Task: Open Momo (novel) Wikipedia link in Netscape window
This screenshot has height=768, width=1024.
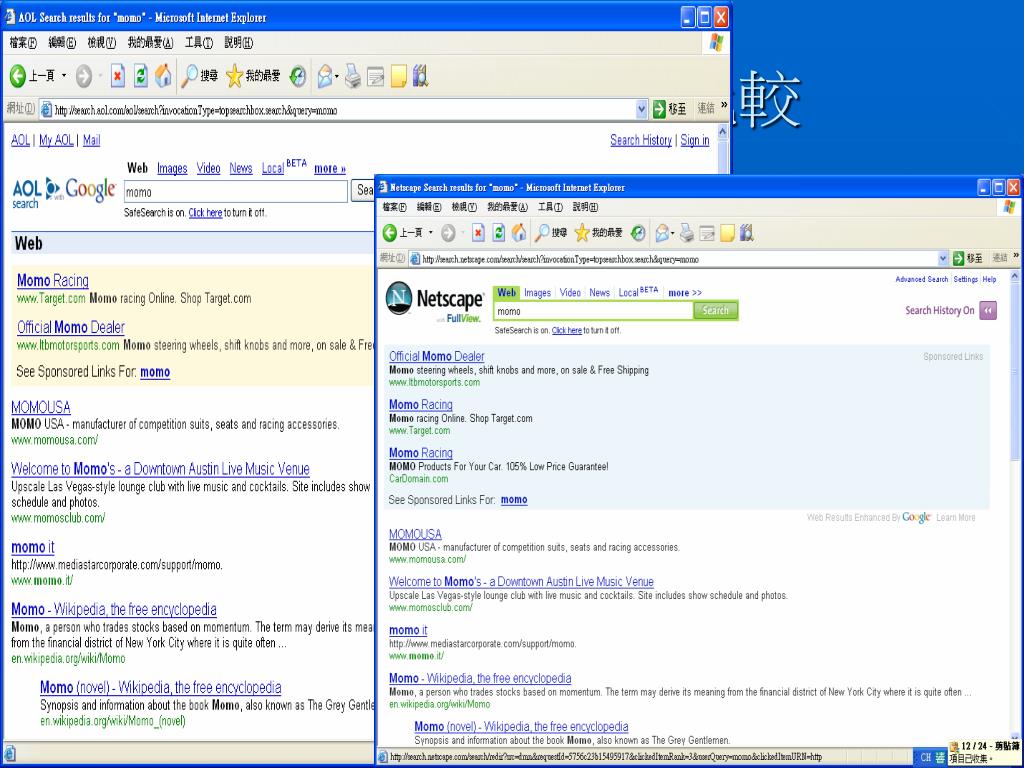Action: 521,727
